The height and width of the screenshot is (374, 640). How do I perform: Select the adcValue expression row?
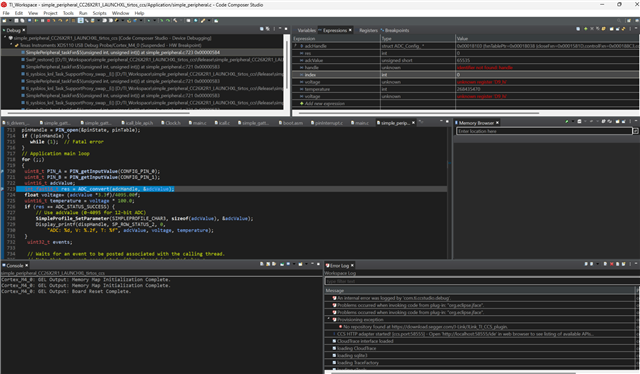pyautogui.click(x=465, y=60)
